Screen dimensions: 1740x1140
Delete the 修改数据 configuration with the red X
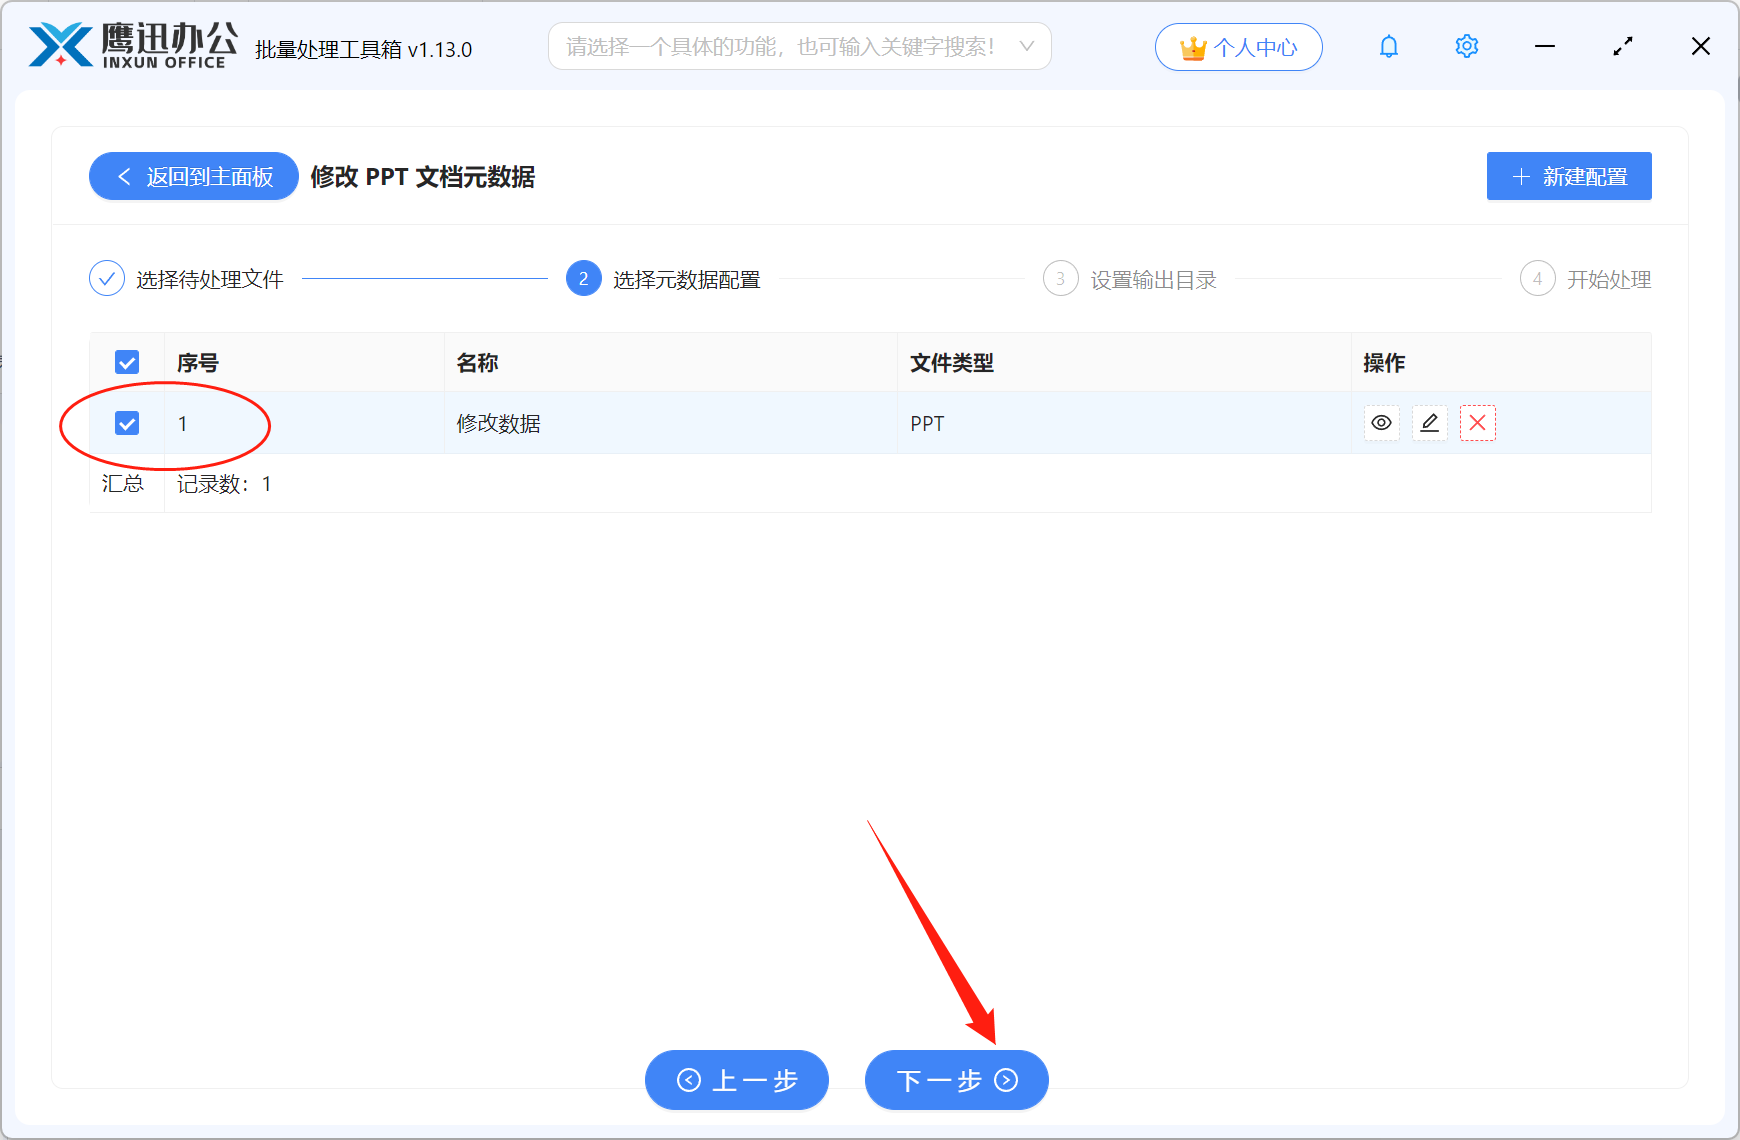click(1477, 423)
